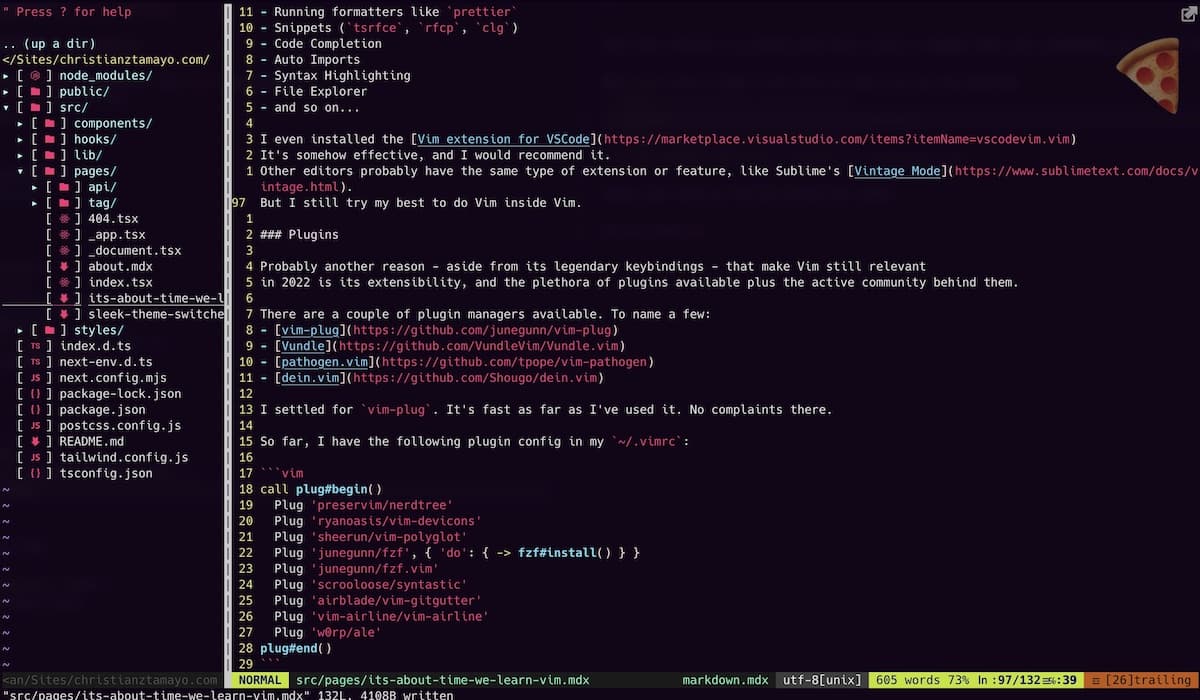Open the README.md file name

91,441
